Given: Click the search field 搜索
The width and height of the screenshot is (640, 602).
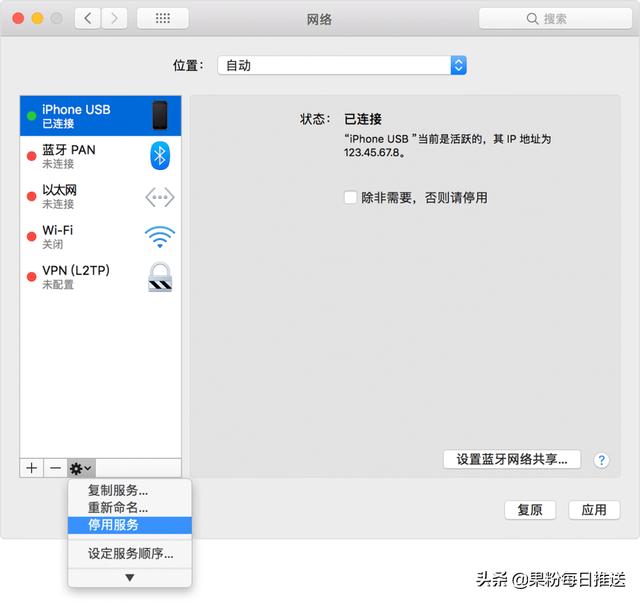Looking at the screenshot, I should [555, 18].
